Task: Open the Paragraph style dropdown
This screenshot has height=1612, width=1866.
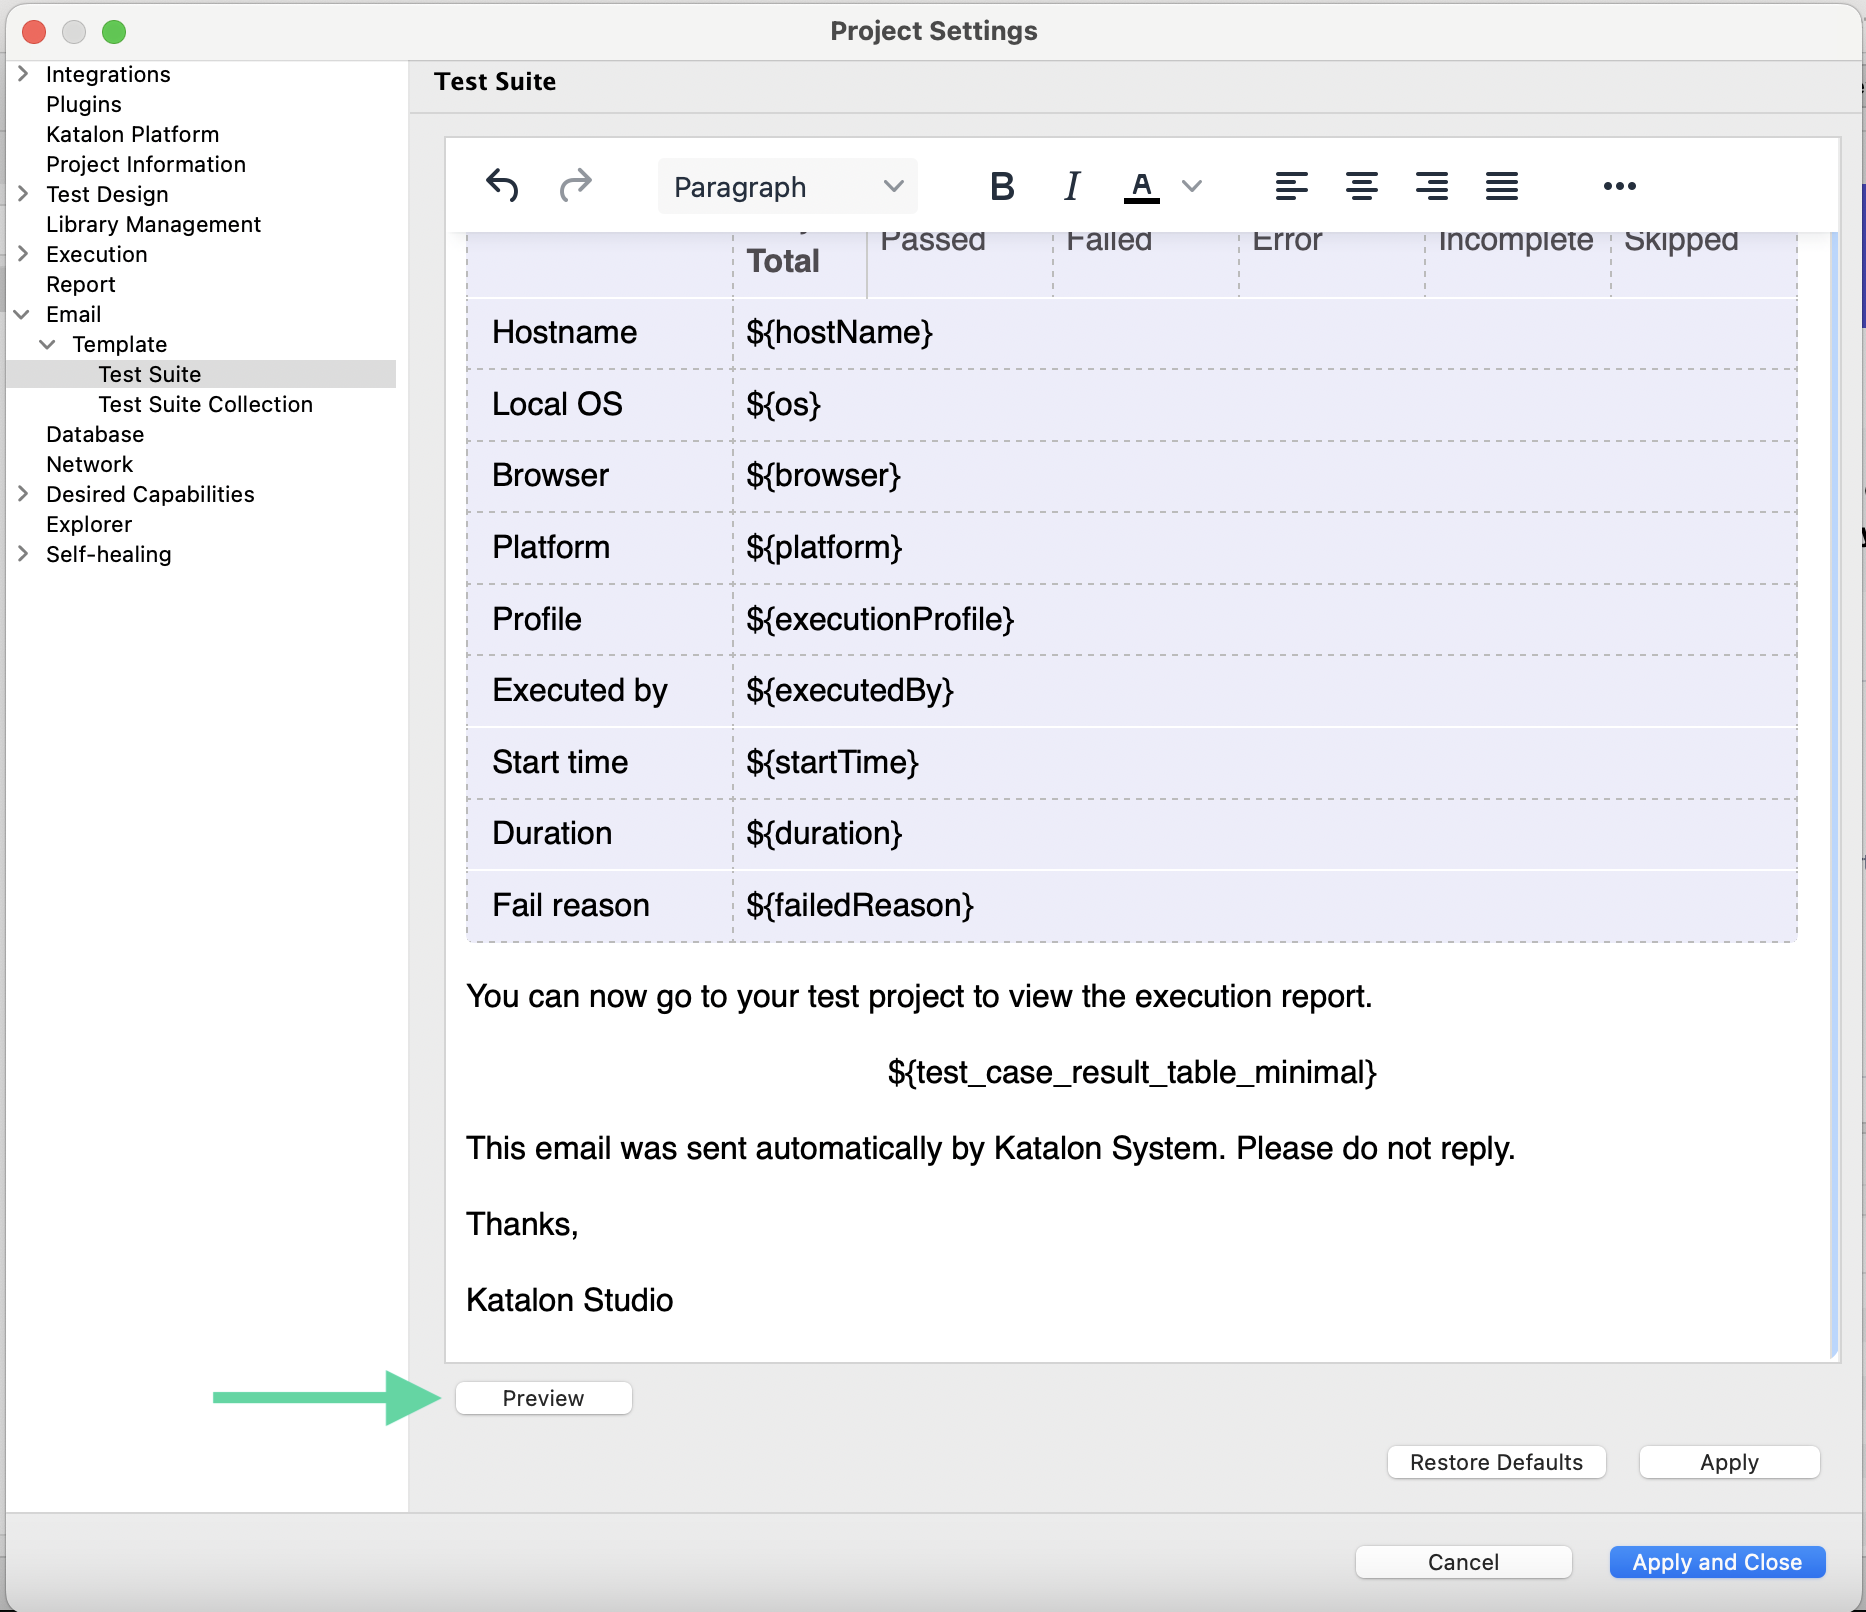Action: pos(787,186)
